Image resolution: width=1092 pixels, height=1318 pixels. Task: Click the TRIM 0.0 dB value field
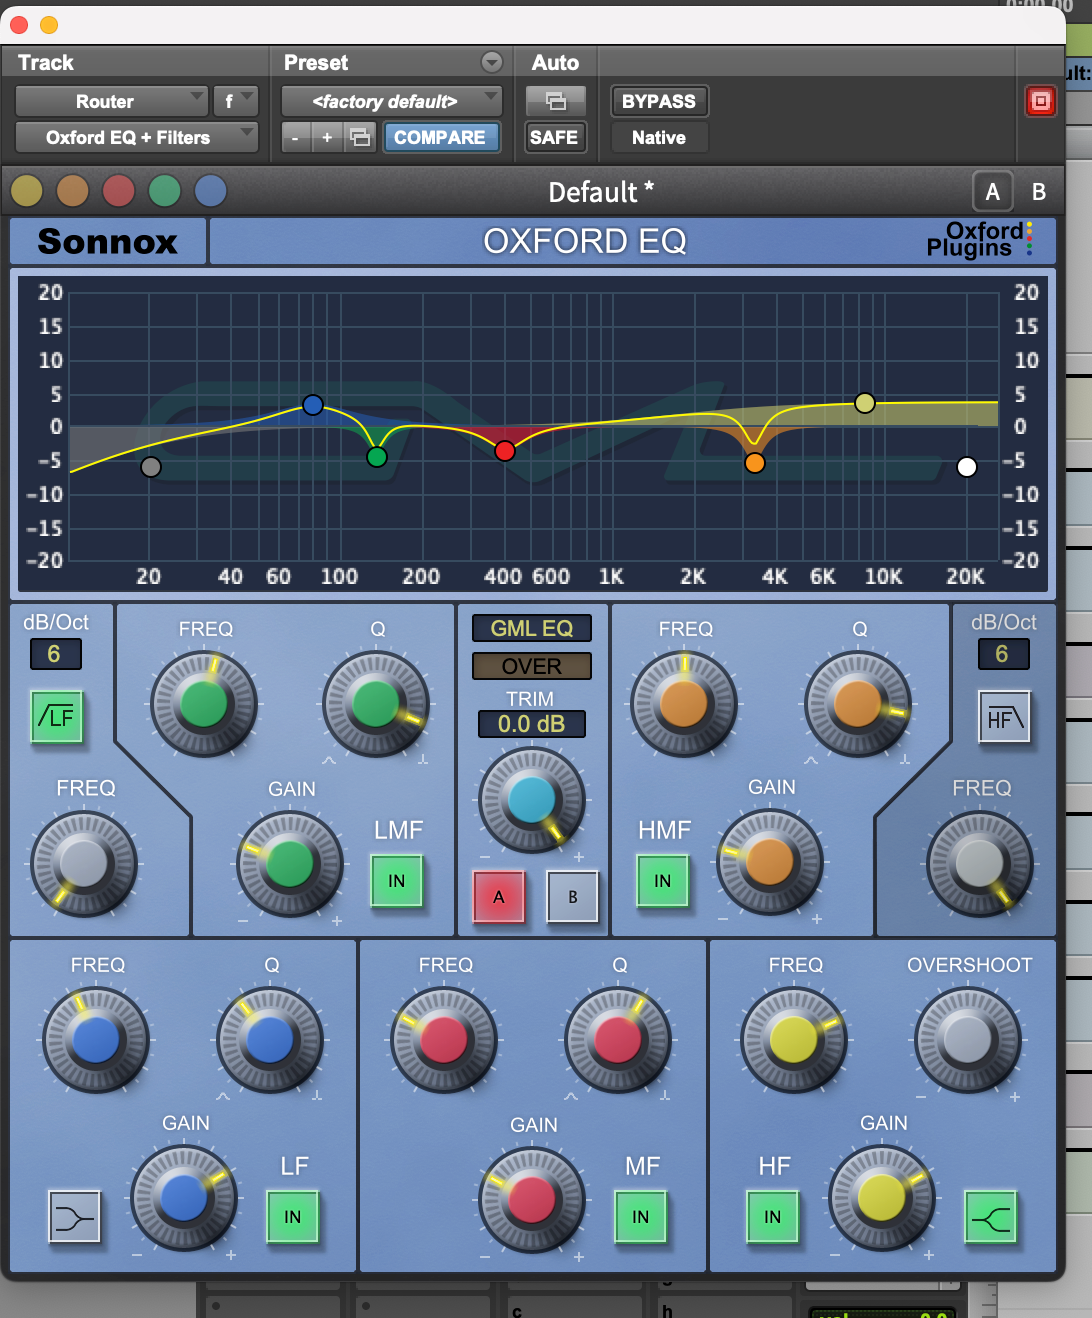[x=531, y=724]
